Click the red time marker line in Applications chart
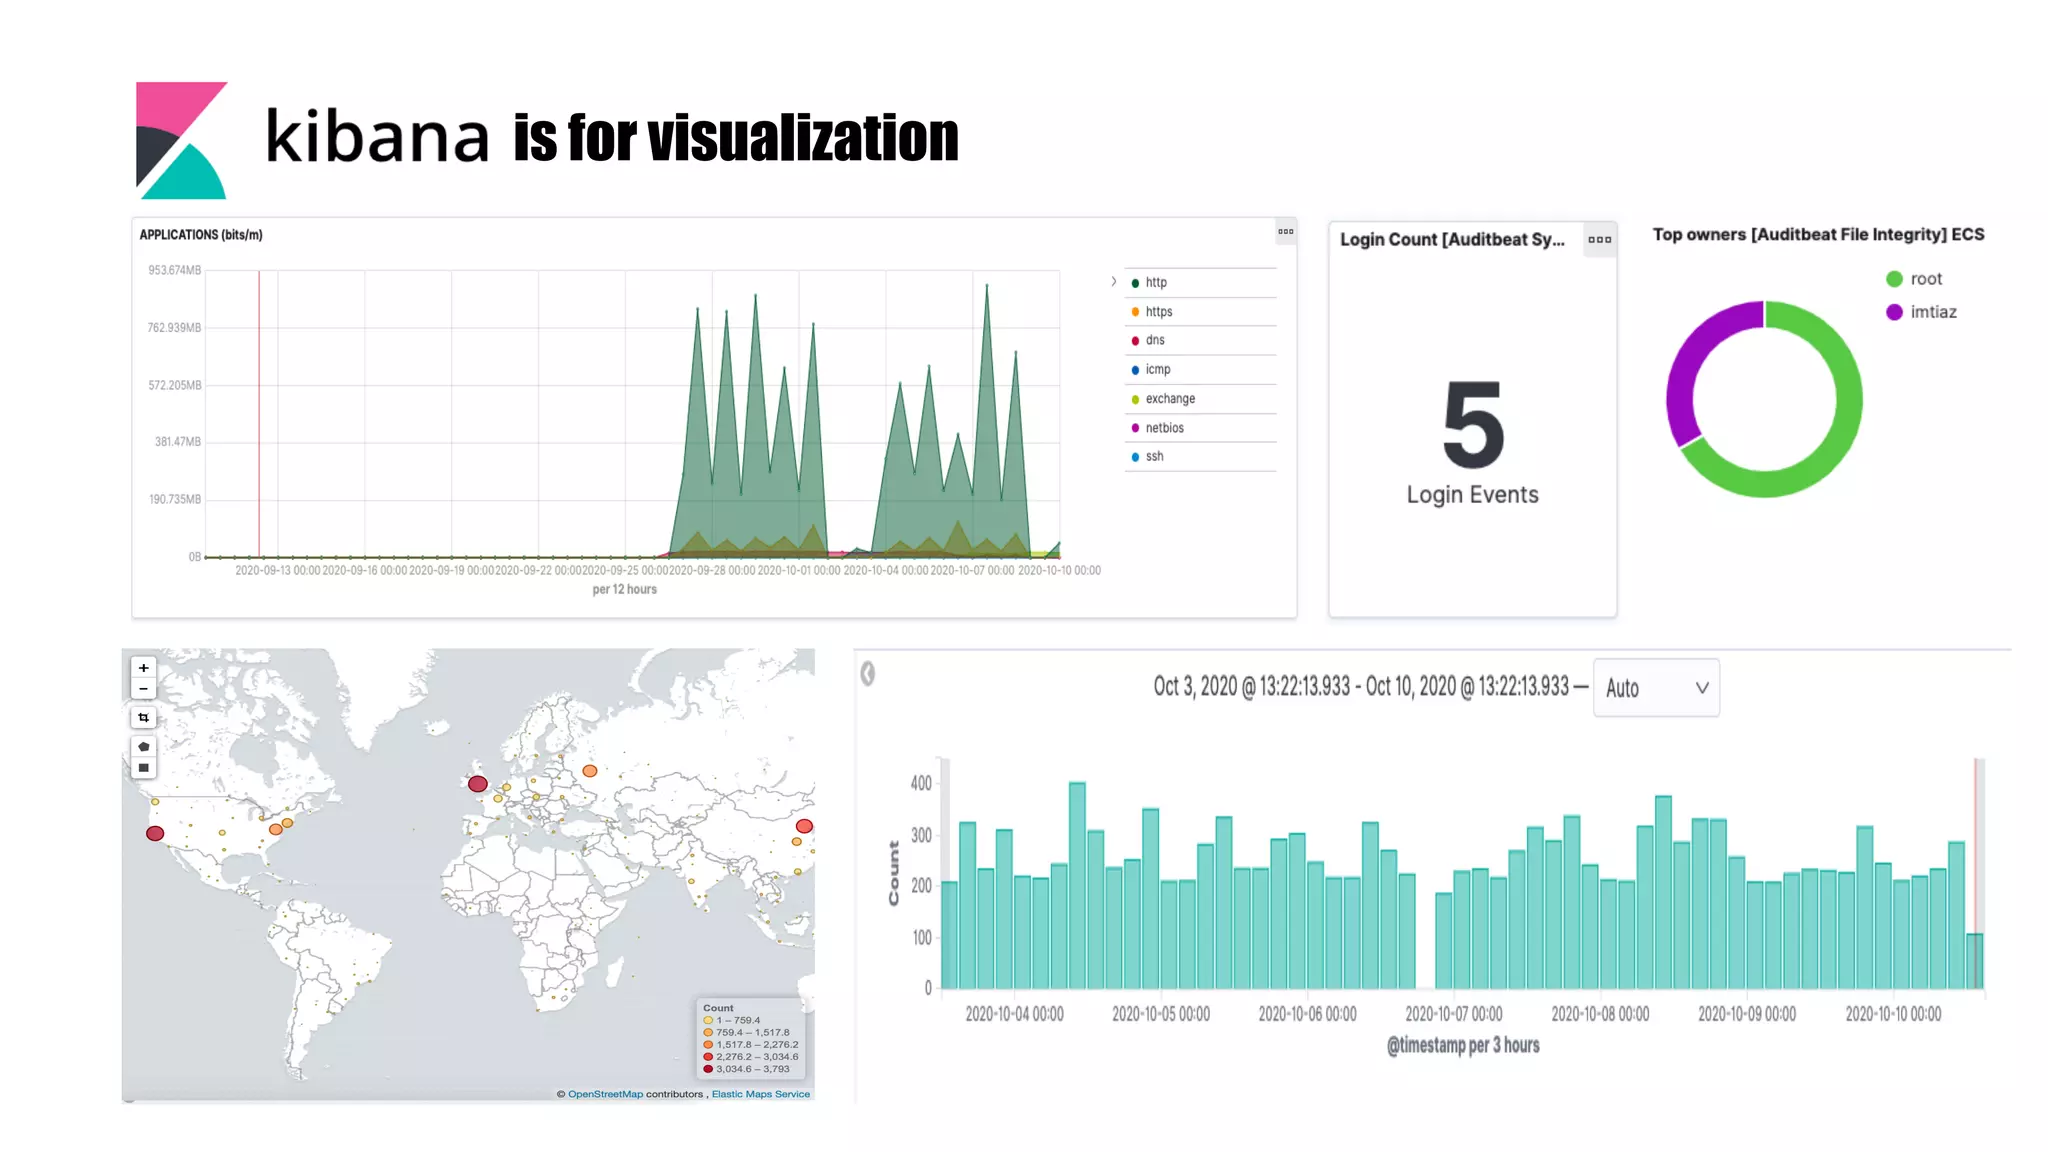Image resolution: width=2048 pixels, height=1152 pixels. point(259,413)
